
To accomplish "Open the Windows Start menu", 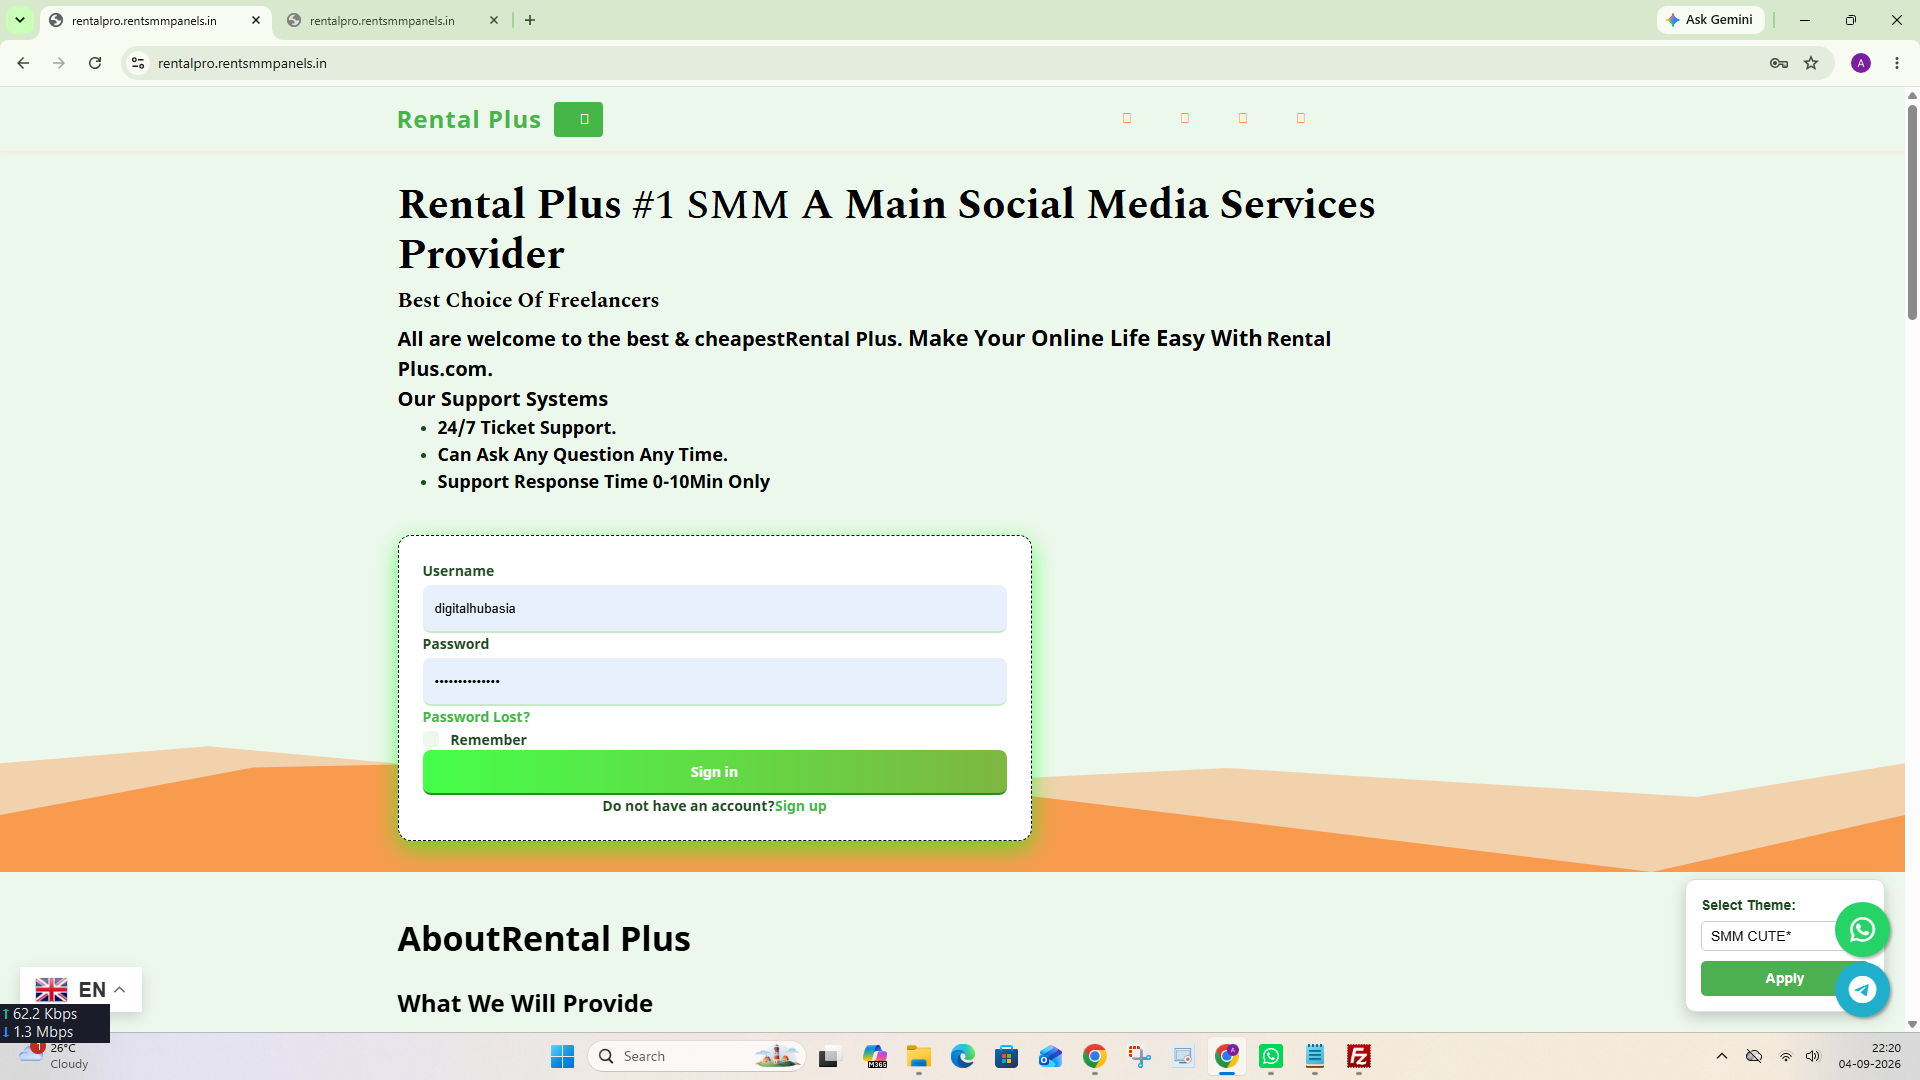I will coord(563,1056).
